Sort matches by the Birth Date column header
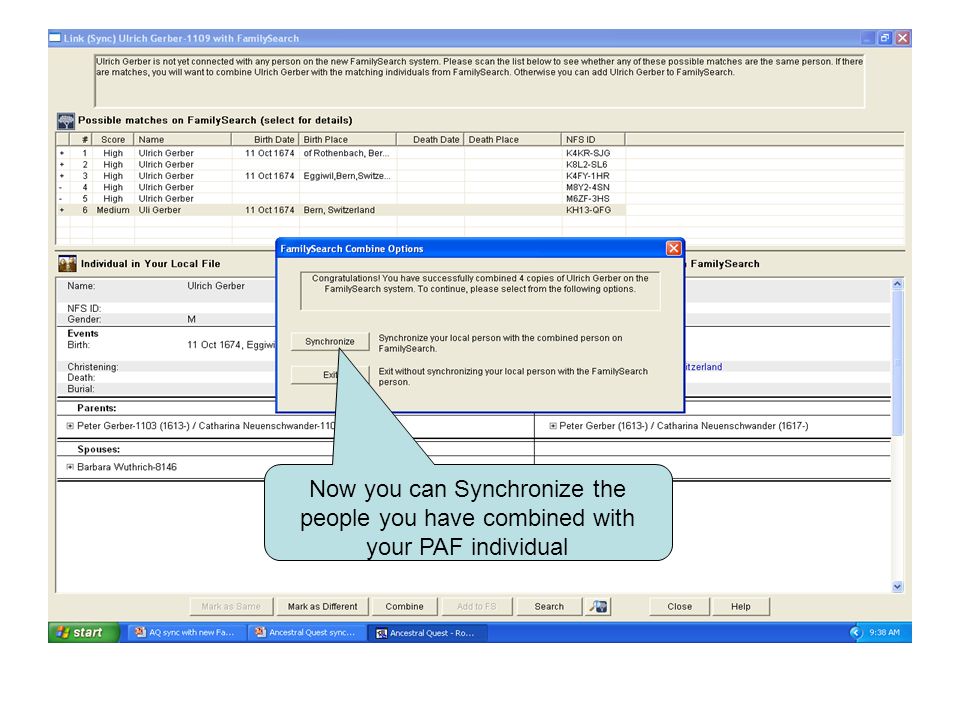This screenshot has width=960, height=720. 265,140
